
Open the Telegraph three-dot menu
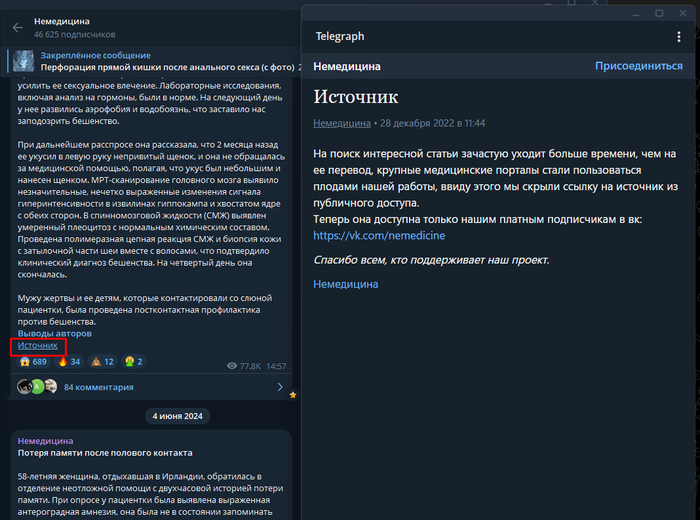click(x=679, y=37)
